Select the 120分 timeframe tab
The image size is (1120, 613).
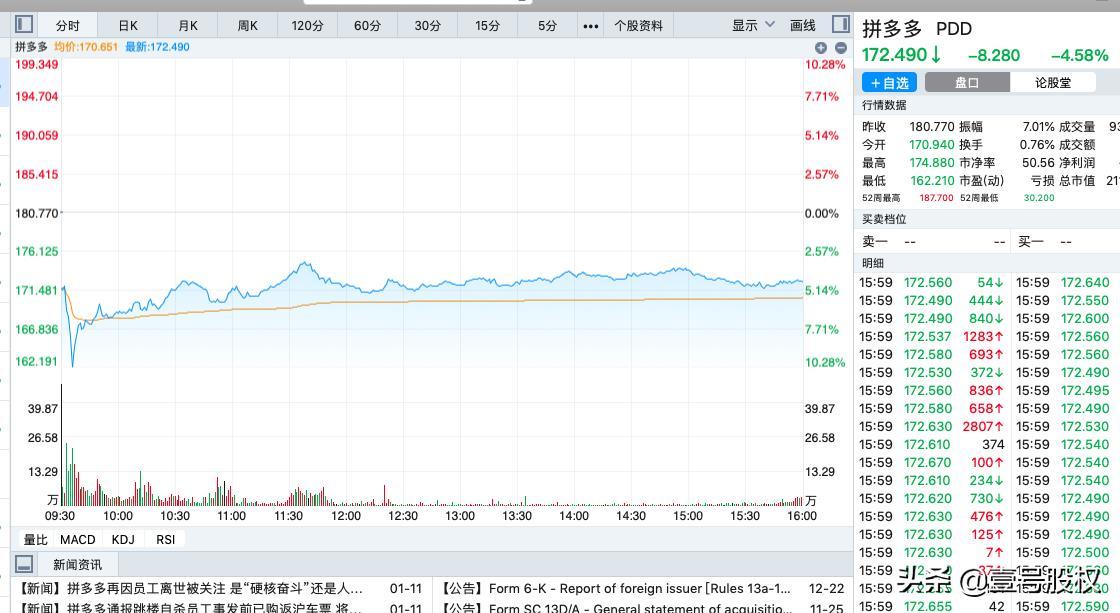pyautogui.click(x=307, y=26)
